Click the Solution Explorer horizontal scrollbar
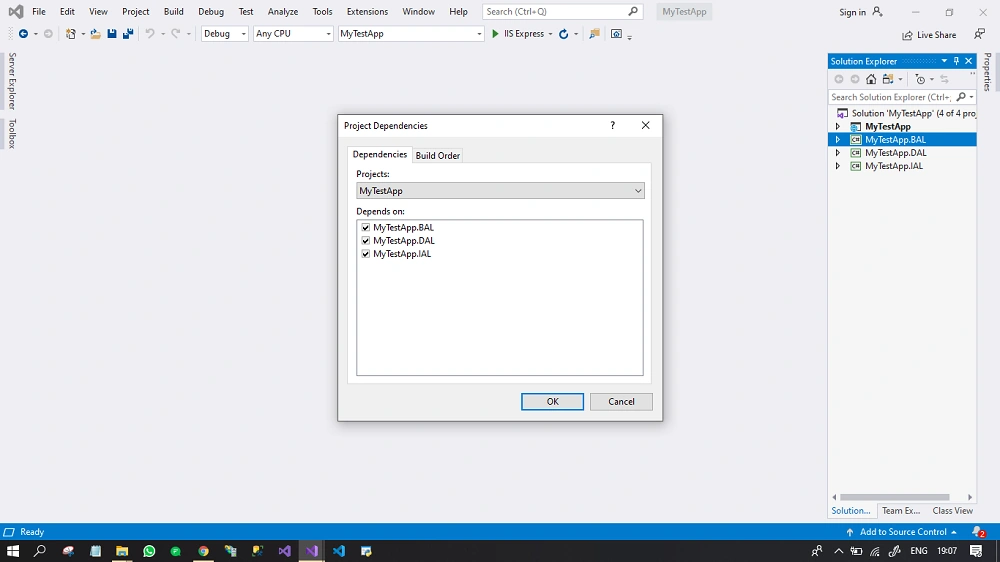 tap(894, 497)
